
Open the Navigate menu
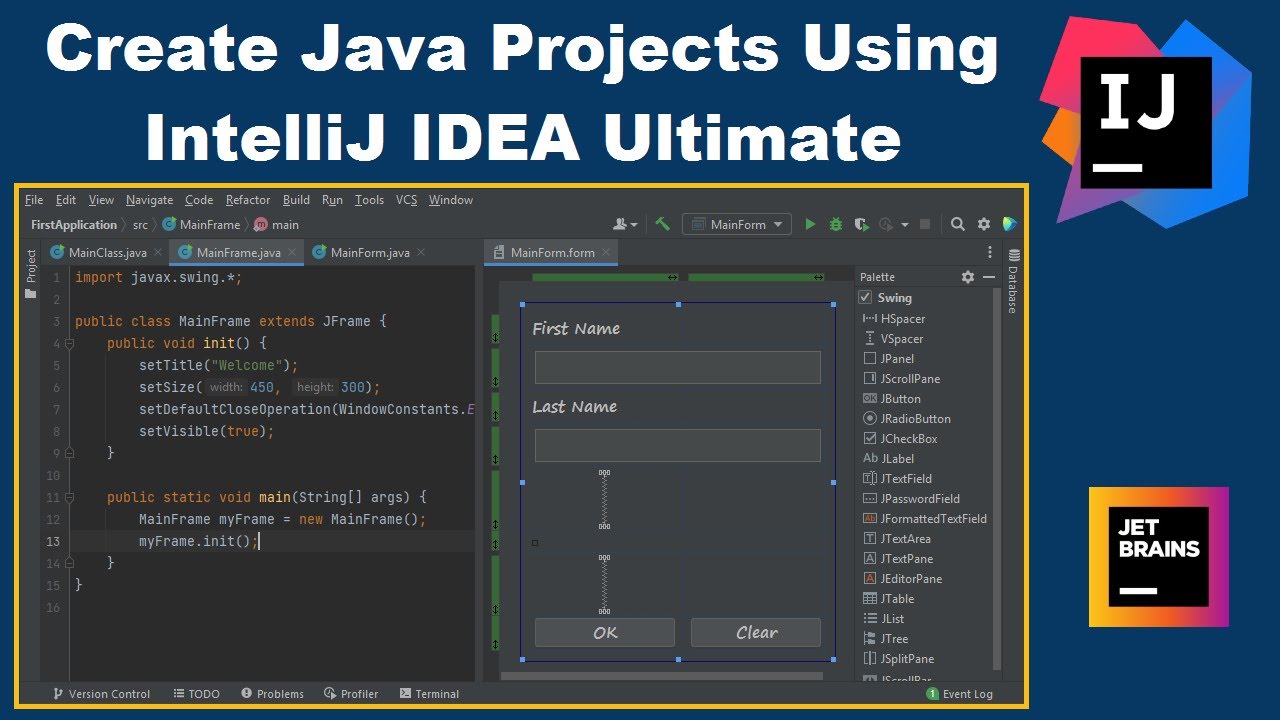[x=149, y=200]
